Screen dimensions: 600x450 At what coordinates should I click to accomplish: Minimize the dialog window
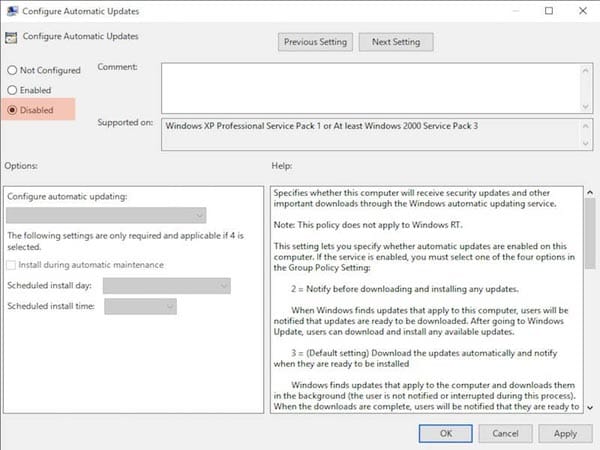(515, 11)
